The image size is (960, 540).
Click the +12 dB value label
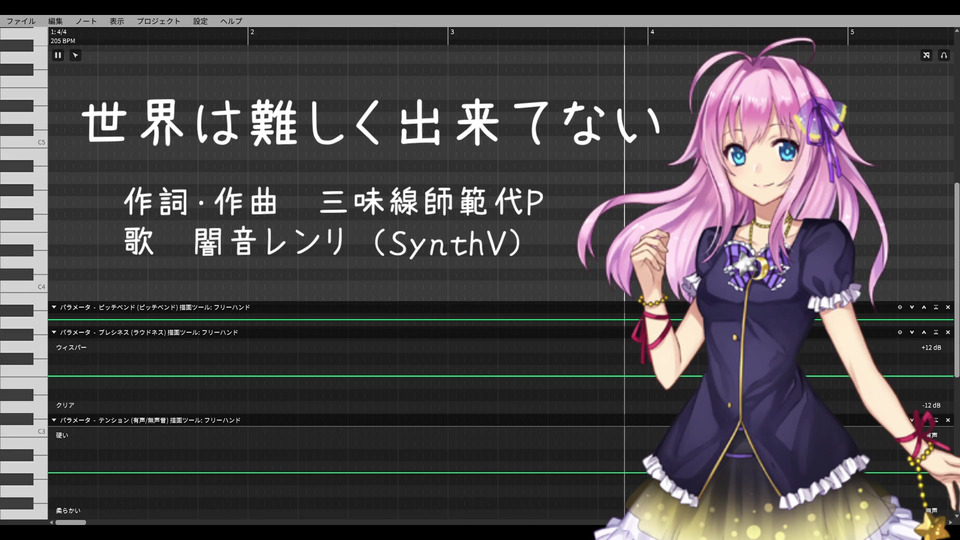coord(931,347)
